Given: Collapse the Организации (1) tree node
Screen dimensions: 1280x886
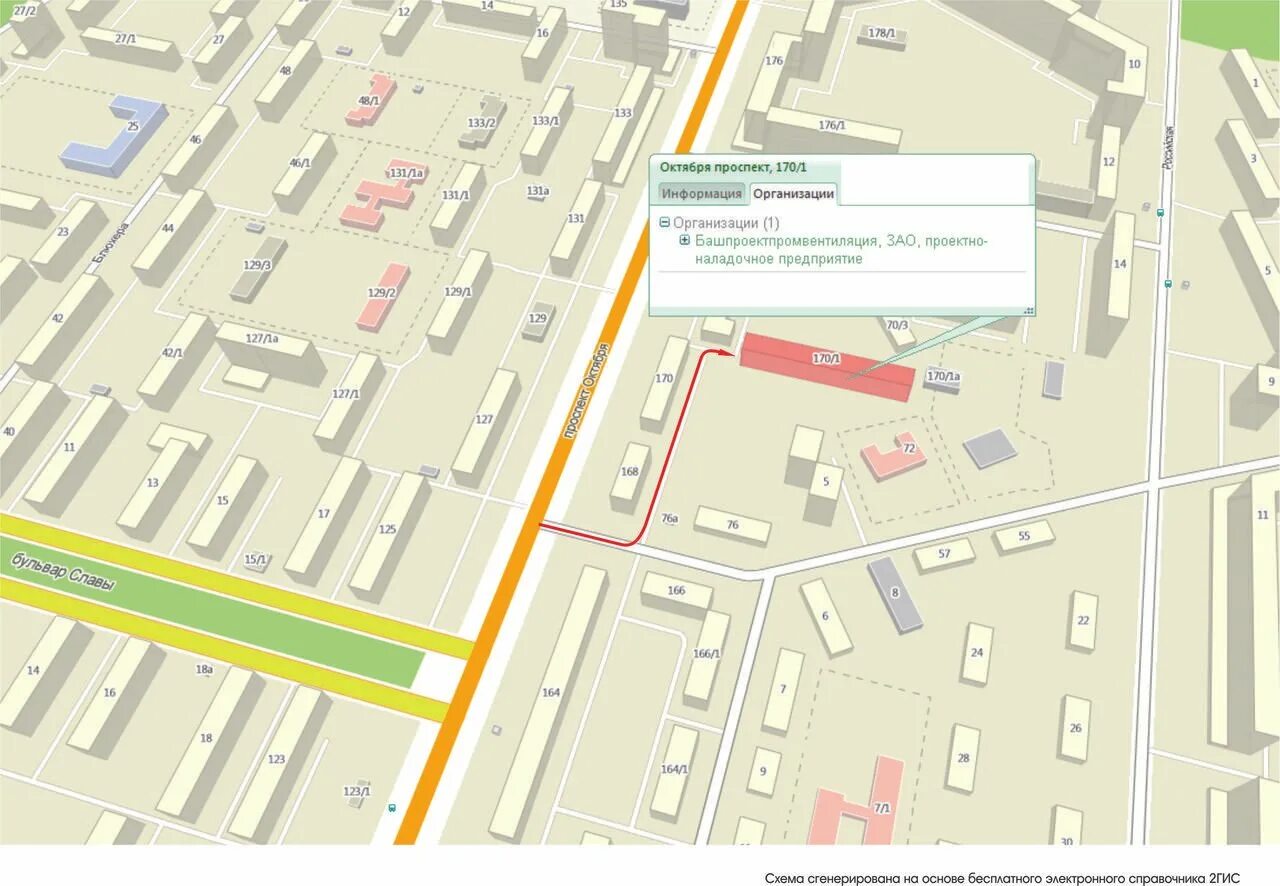Looking at the screenshot, I should 665,223.
